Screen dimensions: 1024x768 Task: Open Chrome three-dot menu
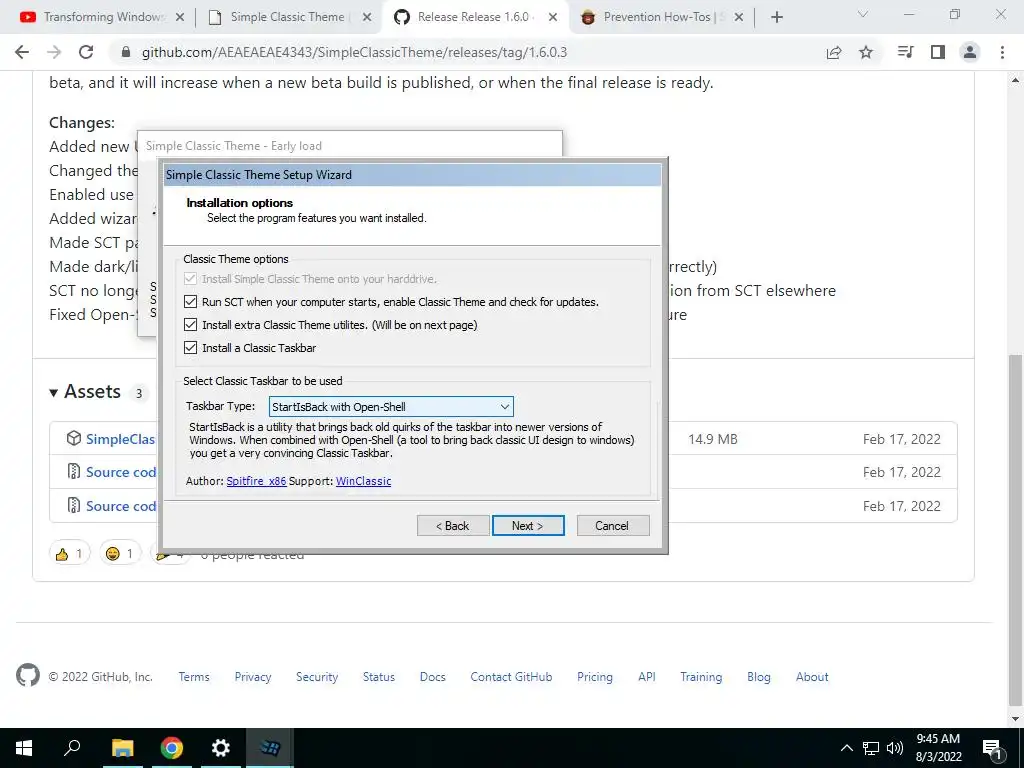(x=1002, y=52)
